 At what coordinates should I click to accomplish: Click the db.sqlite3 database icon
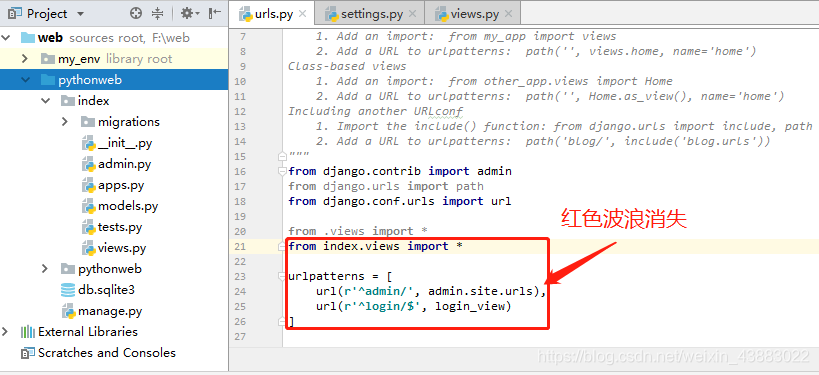pos(68,290)
